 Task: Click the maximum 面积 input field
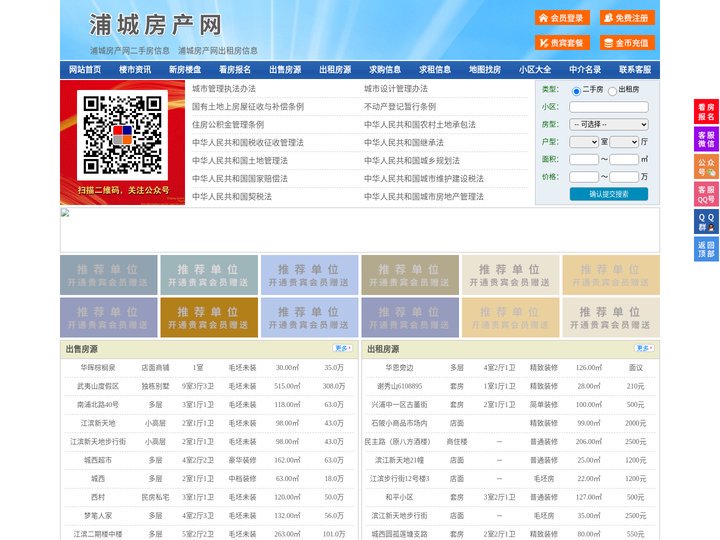coord(624,159)
